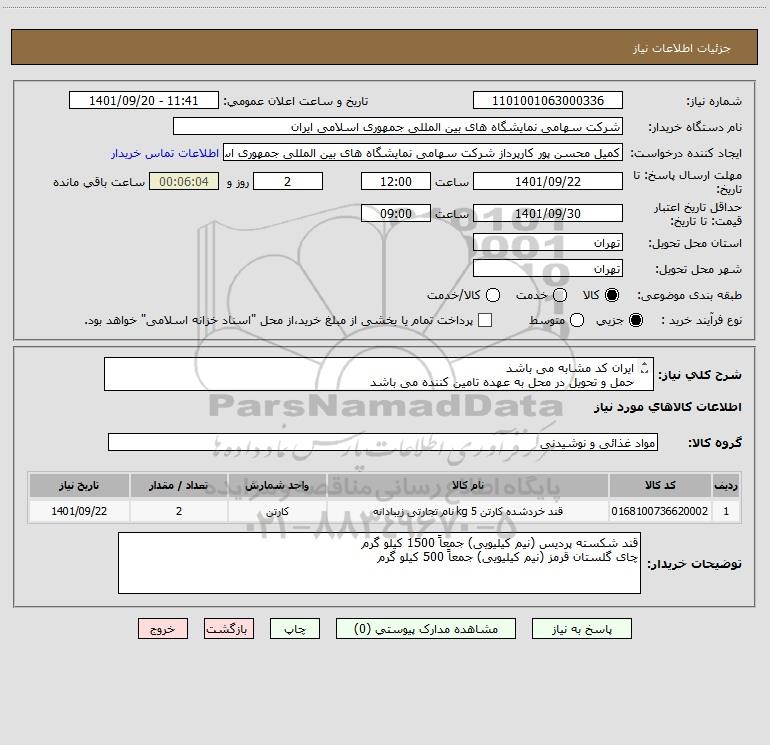Click the واحد شمارش column header
Screen dimensions: 770x745
pyautogui.click(x=277, y=485)
